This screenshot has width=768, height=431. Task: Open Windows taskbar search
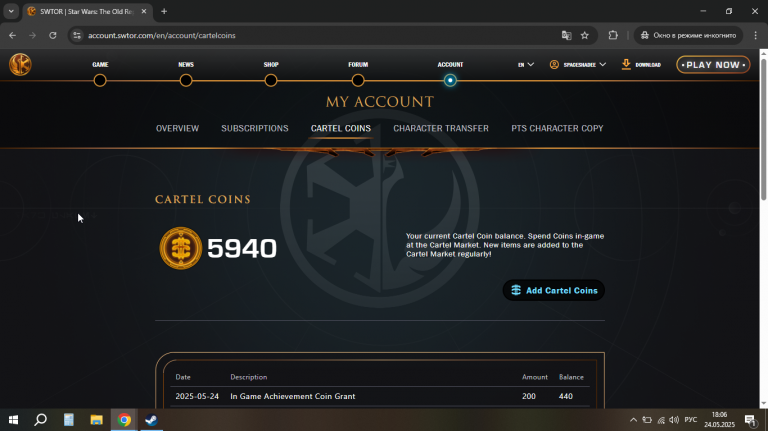click(x=41, y=420)
